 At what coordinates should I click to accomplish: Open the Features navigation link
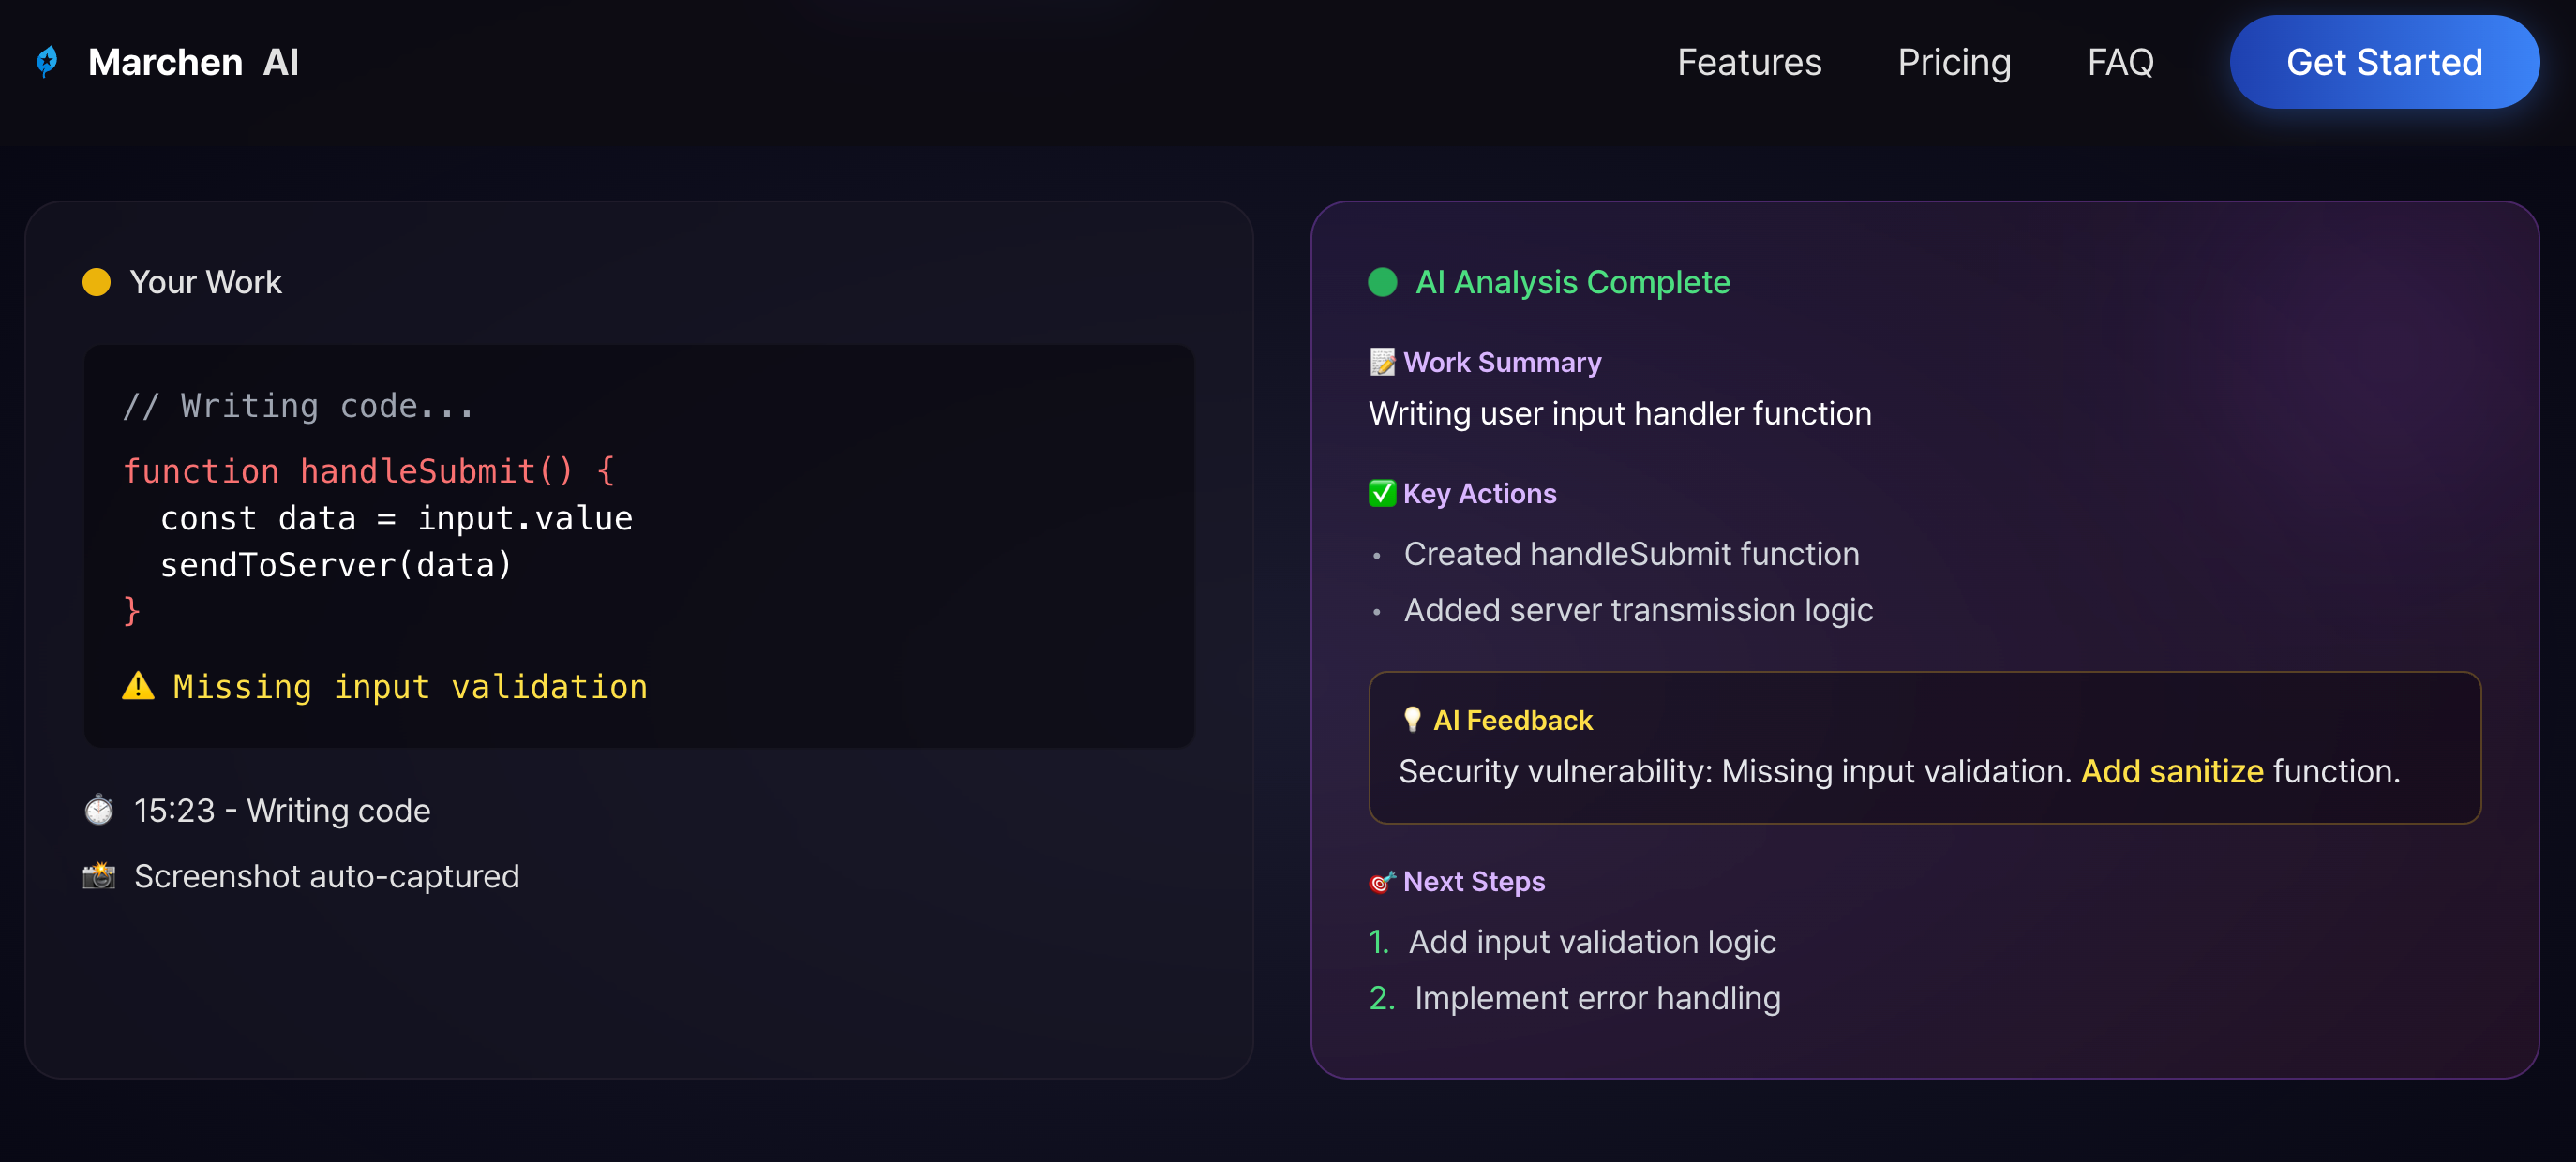(x=1748, y=62)
